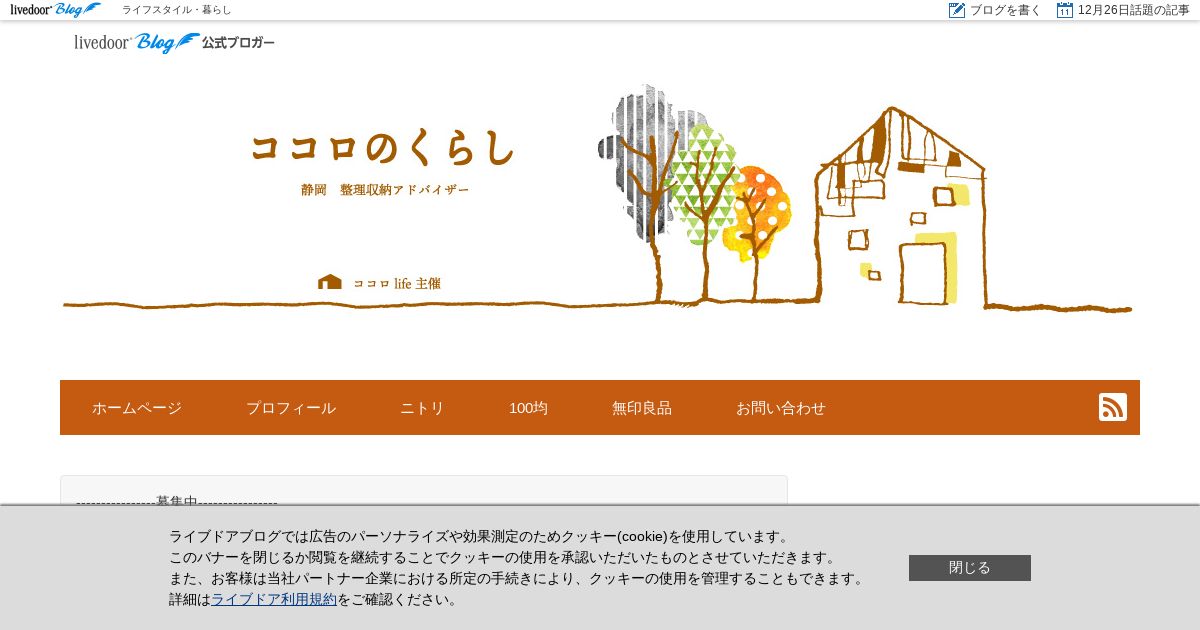Open the ブログを書く link

(1005, 10)
